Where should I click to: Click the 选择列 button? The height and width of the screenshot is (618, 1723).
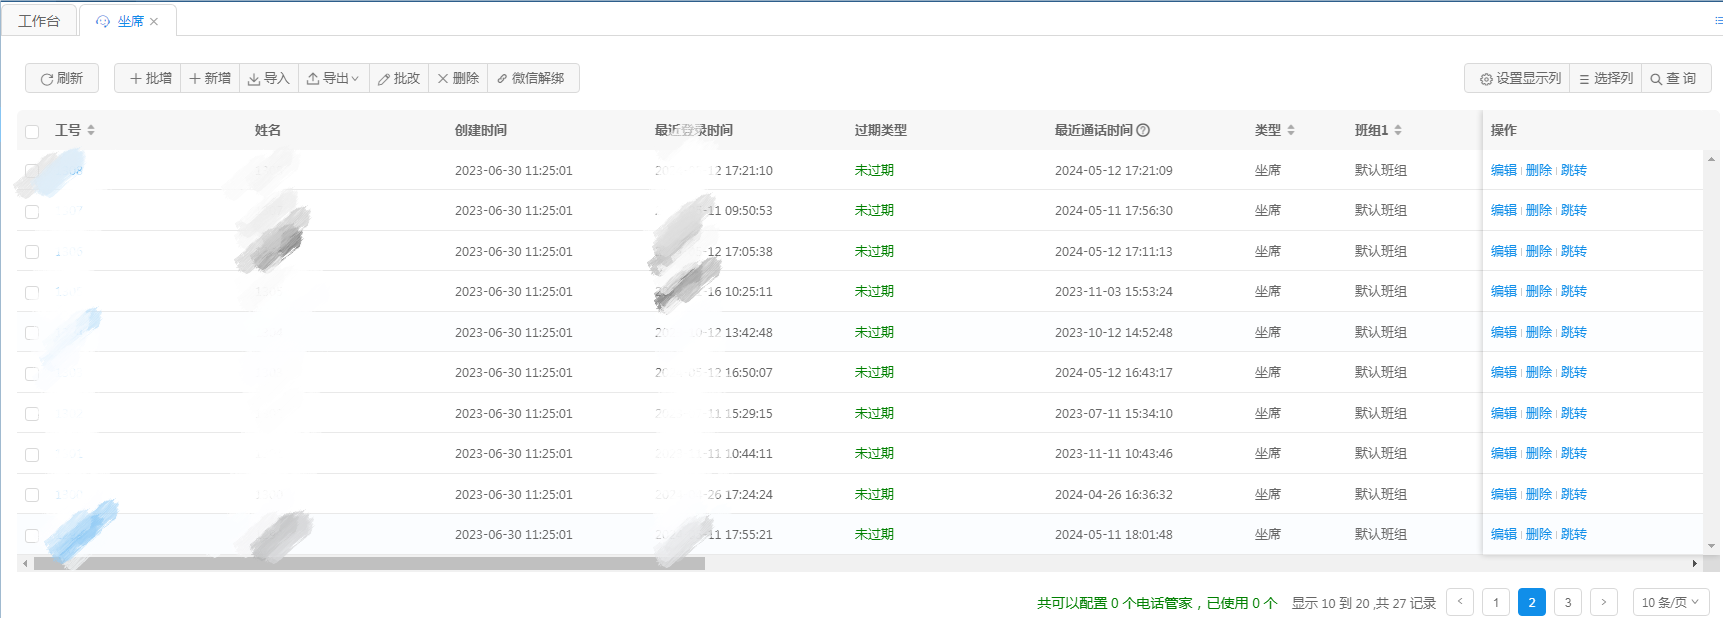click(x=1606, y=78)
